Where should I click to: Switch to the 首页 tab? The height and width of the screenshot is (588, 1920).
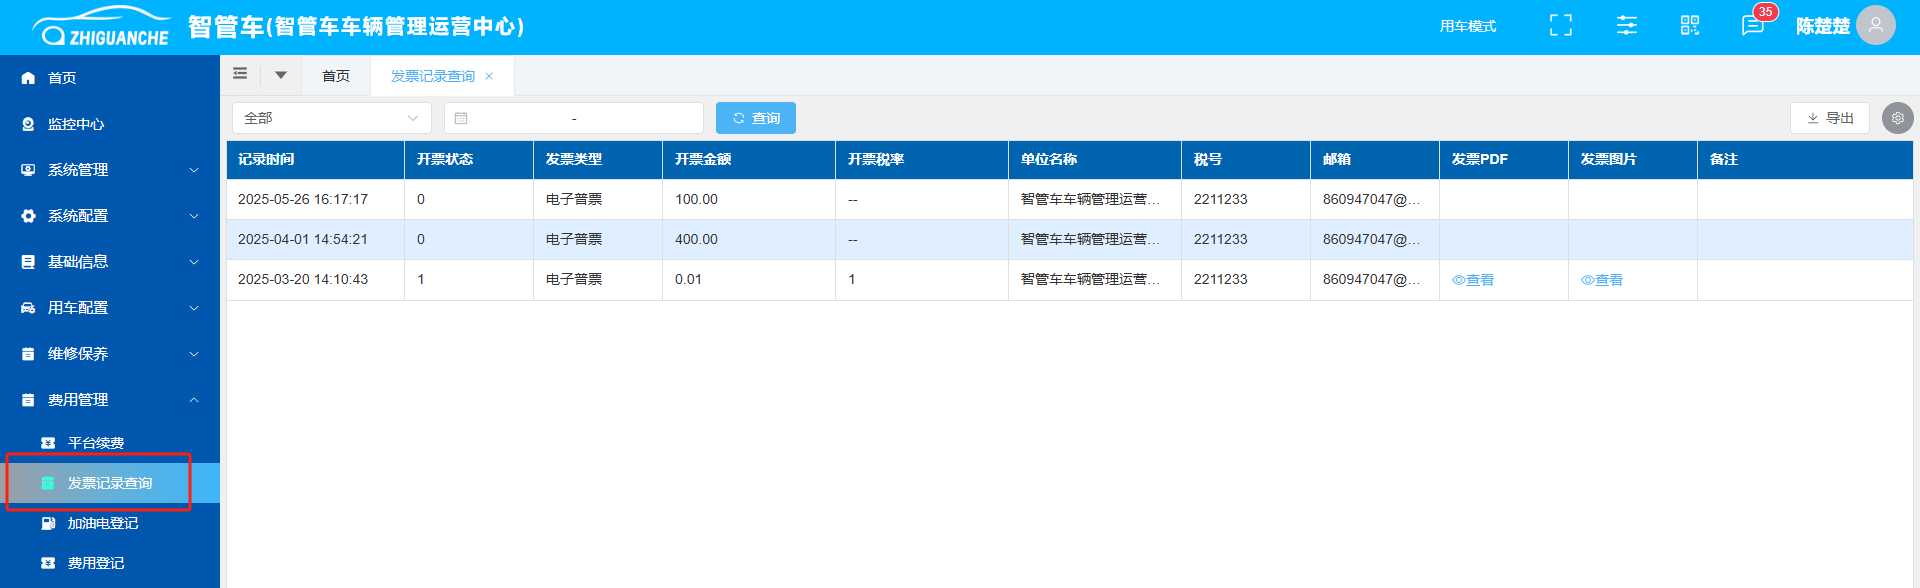point(336,76)
